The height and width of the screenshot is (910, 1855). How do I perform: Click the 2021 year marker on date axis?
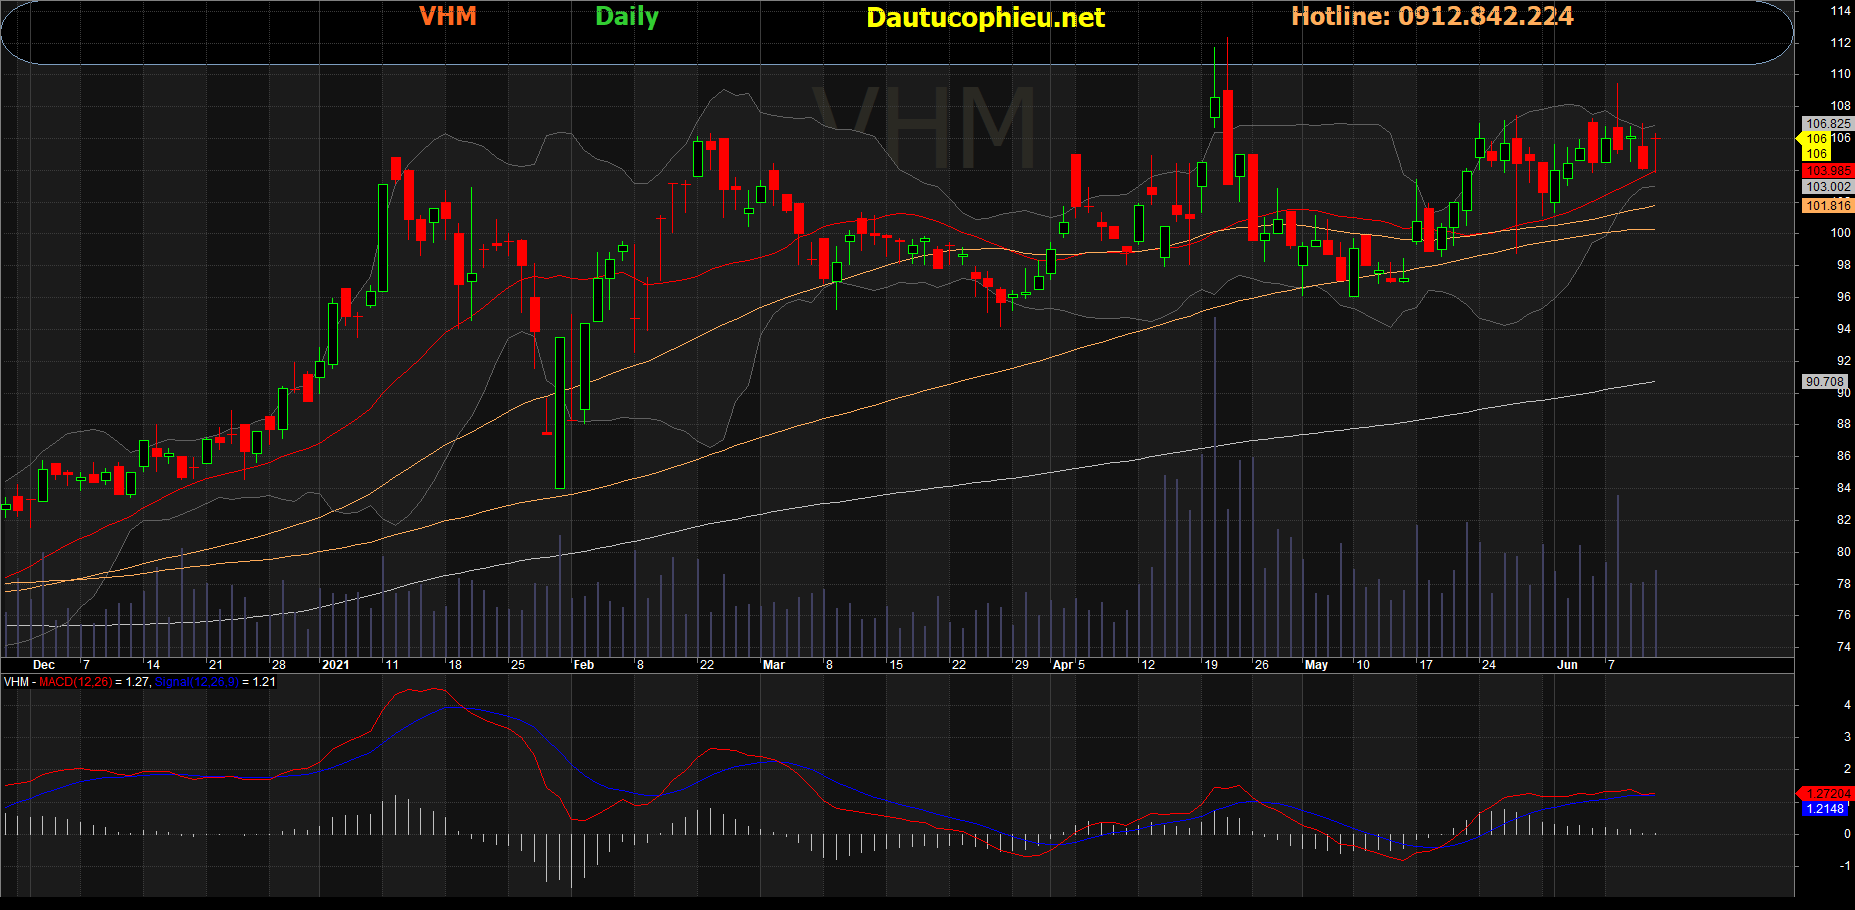[336, 665]
